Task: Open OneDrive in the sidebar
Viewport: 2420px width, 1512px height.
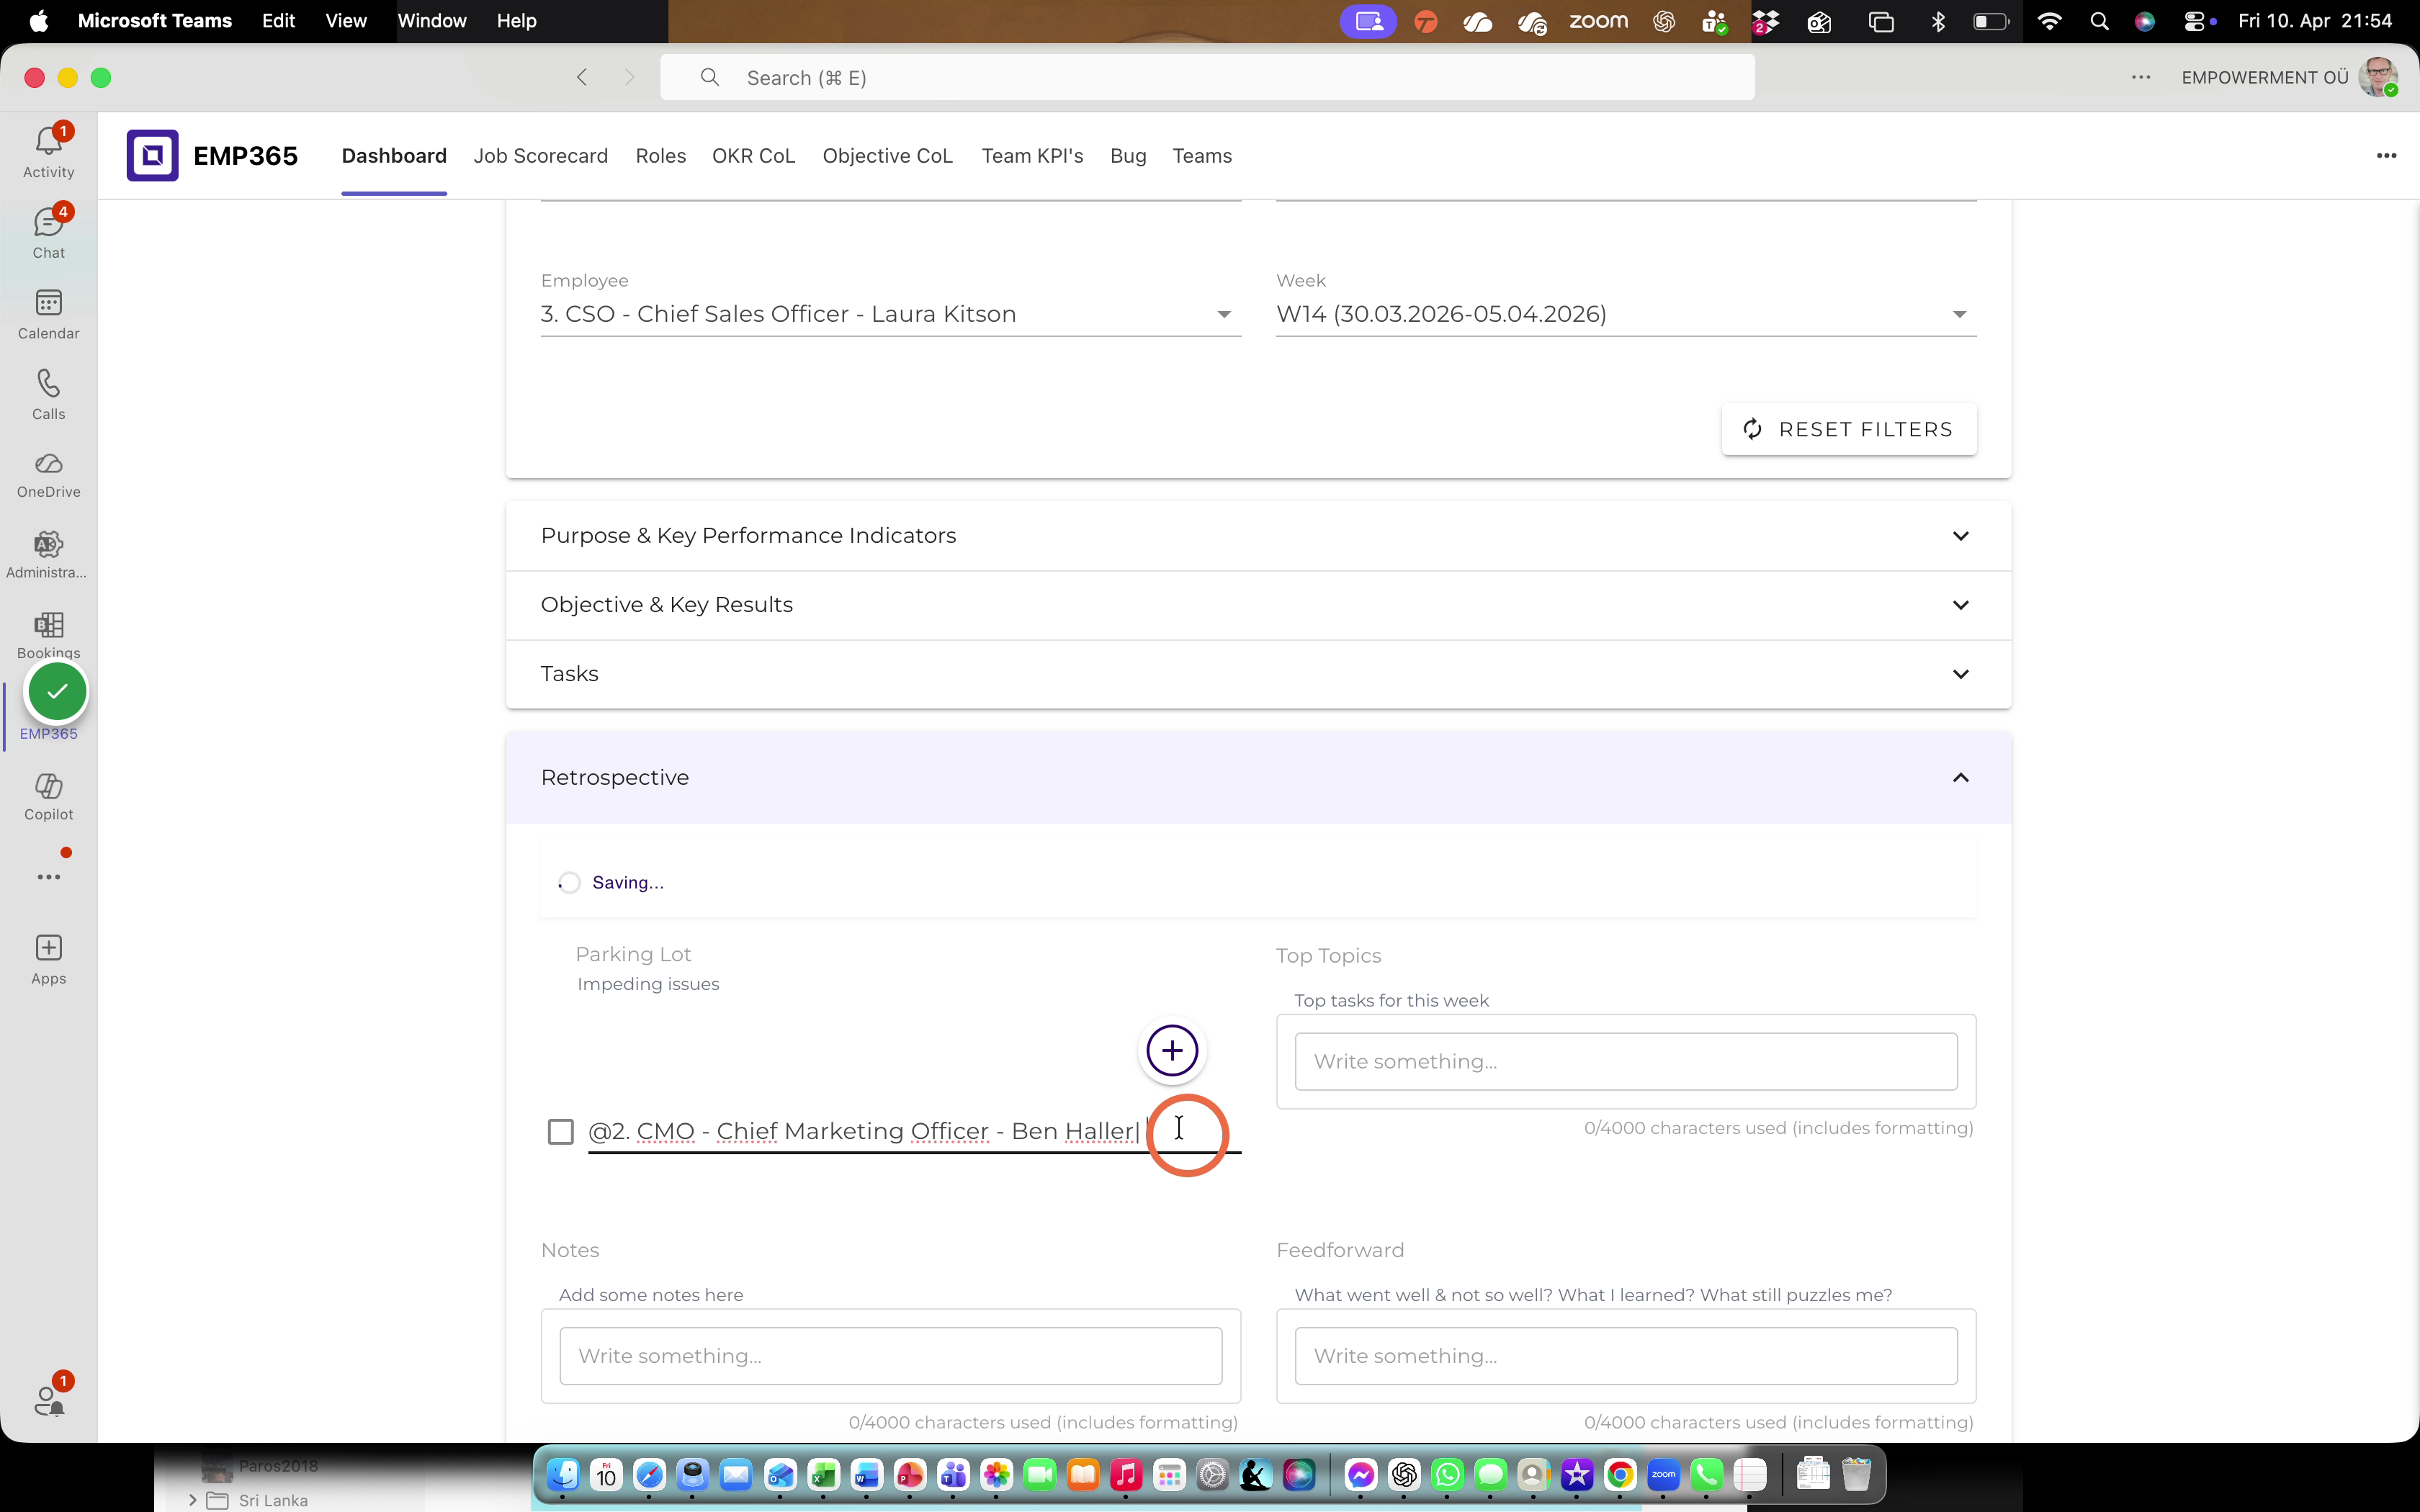Action: tap(48, 474)
